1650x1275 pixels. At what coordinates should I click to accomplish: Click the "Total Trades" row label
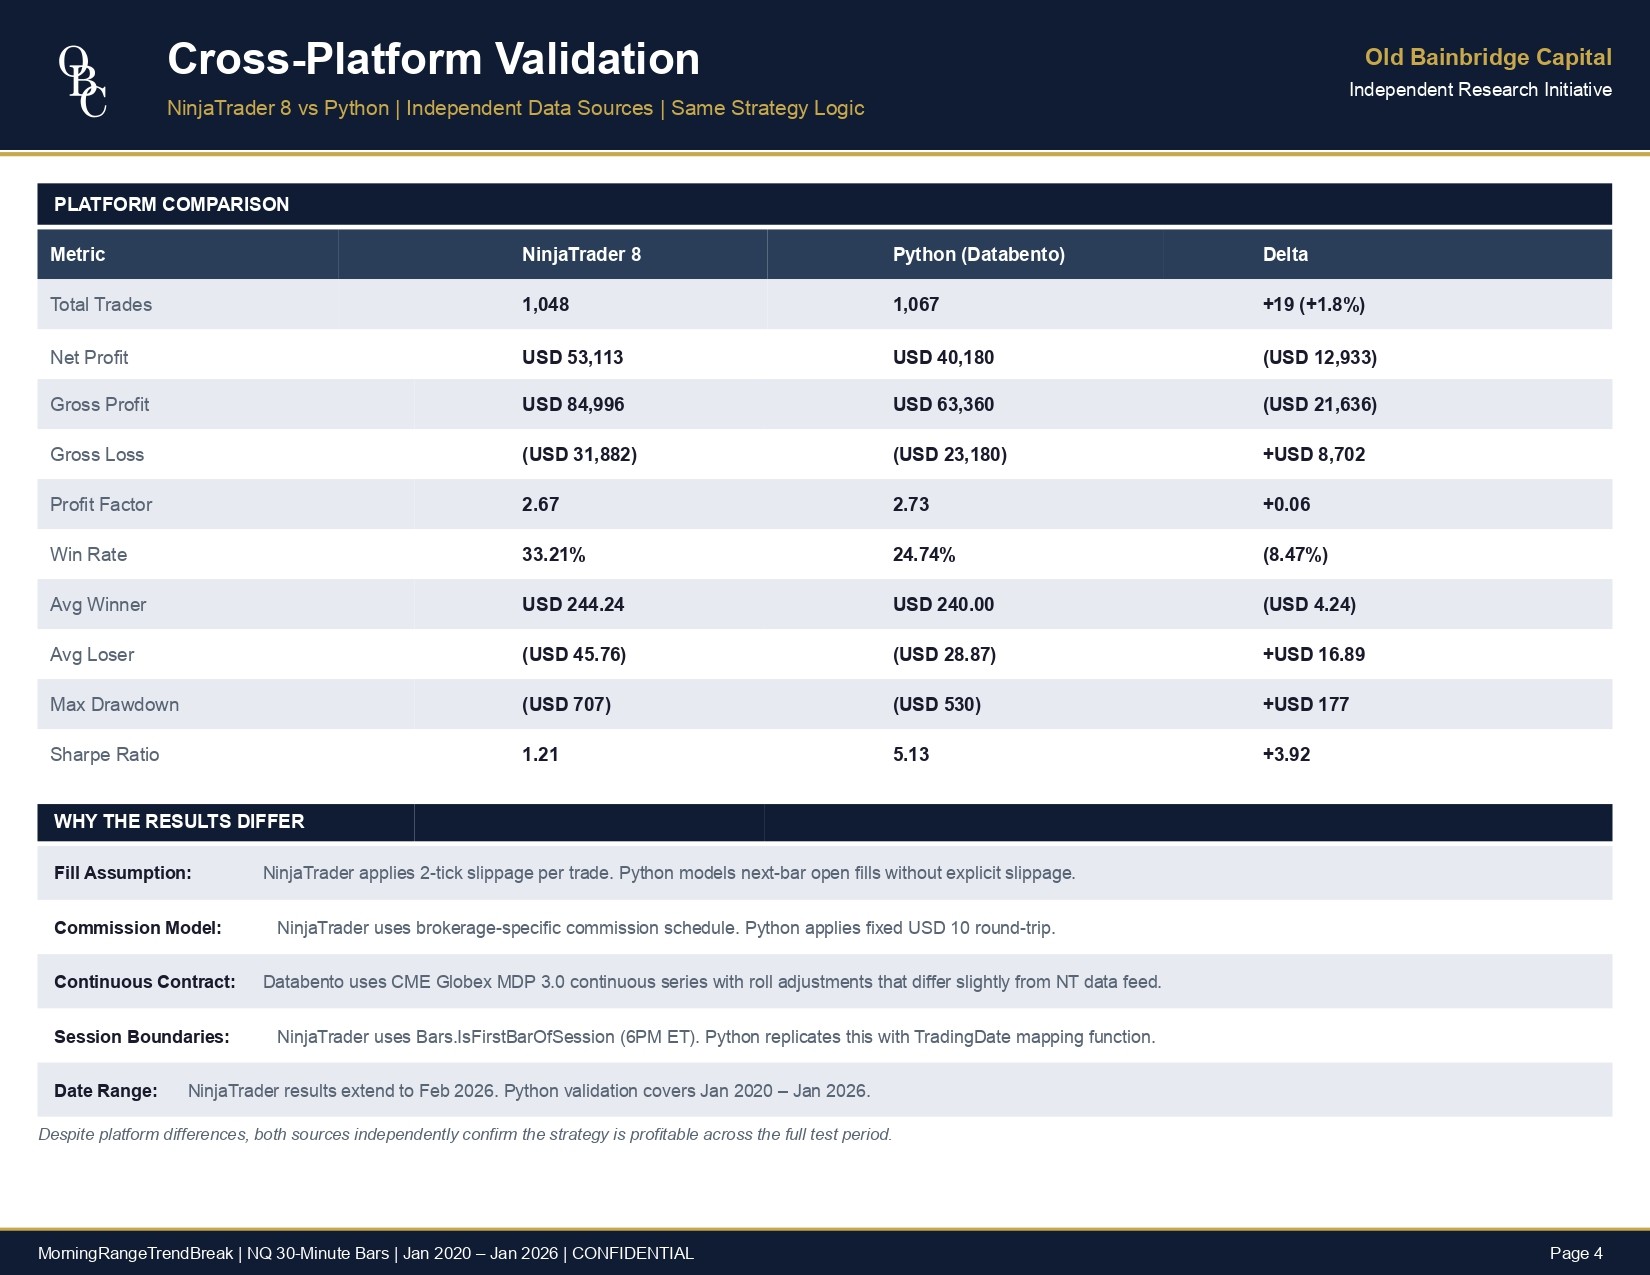tap(101, 304)
